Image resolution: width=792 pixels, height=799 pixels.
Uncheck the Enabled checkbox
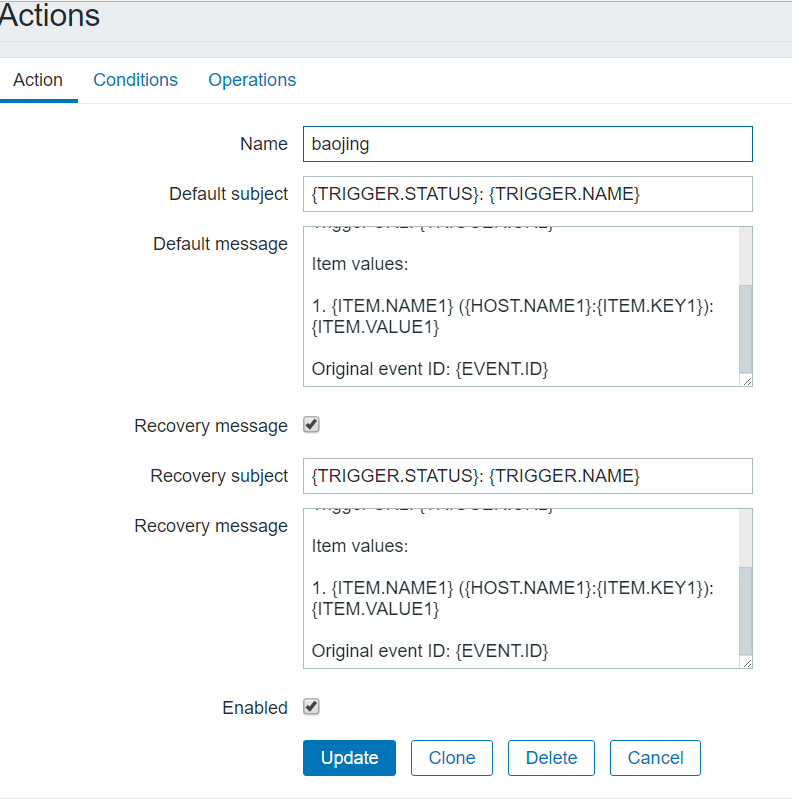tap(311, 707)
